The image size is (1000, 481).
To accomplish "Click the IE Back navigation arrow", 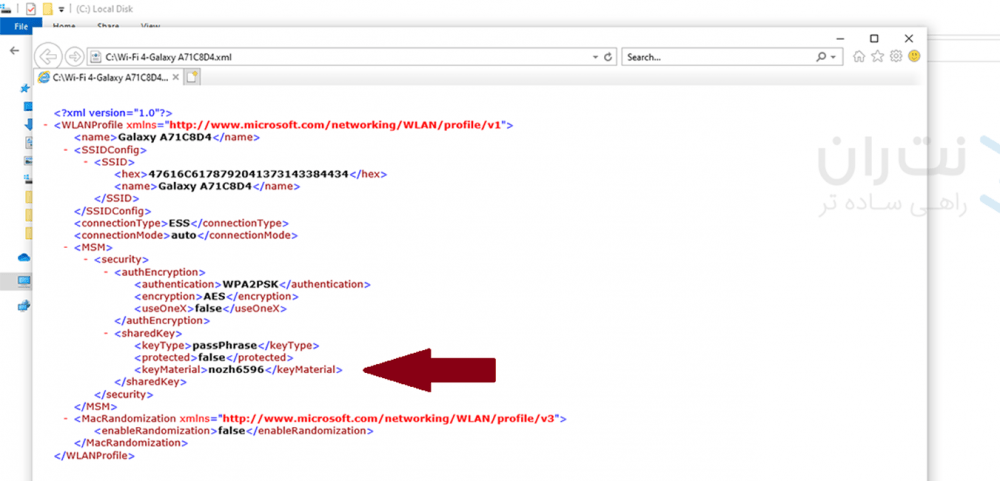I will 49,56.
